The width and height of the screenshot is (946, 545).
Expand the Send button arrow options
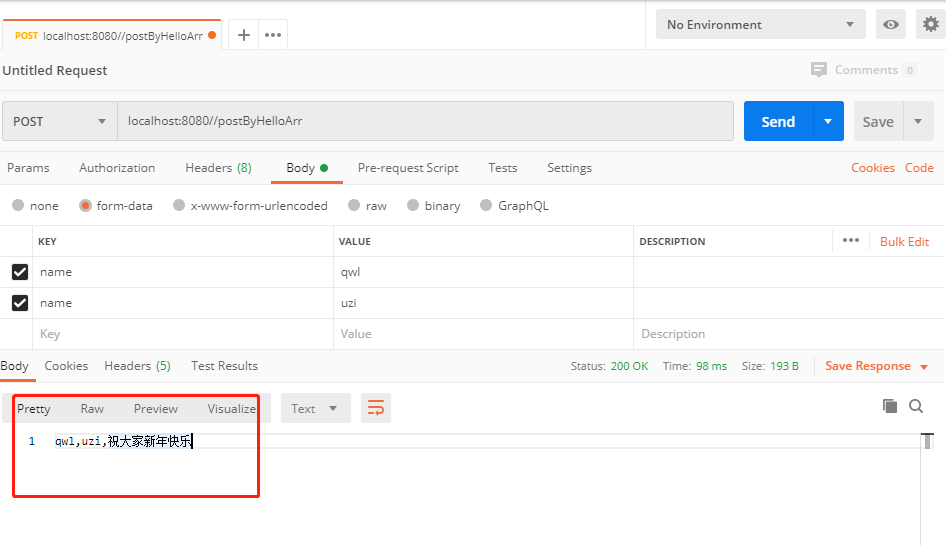[x=828, y=121]
